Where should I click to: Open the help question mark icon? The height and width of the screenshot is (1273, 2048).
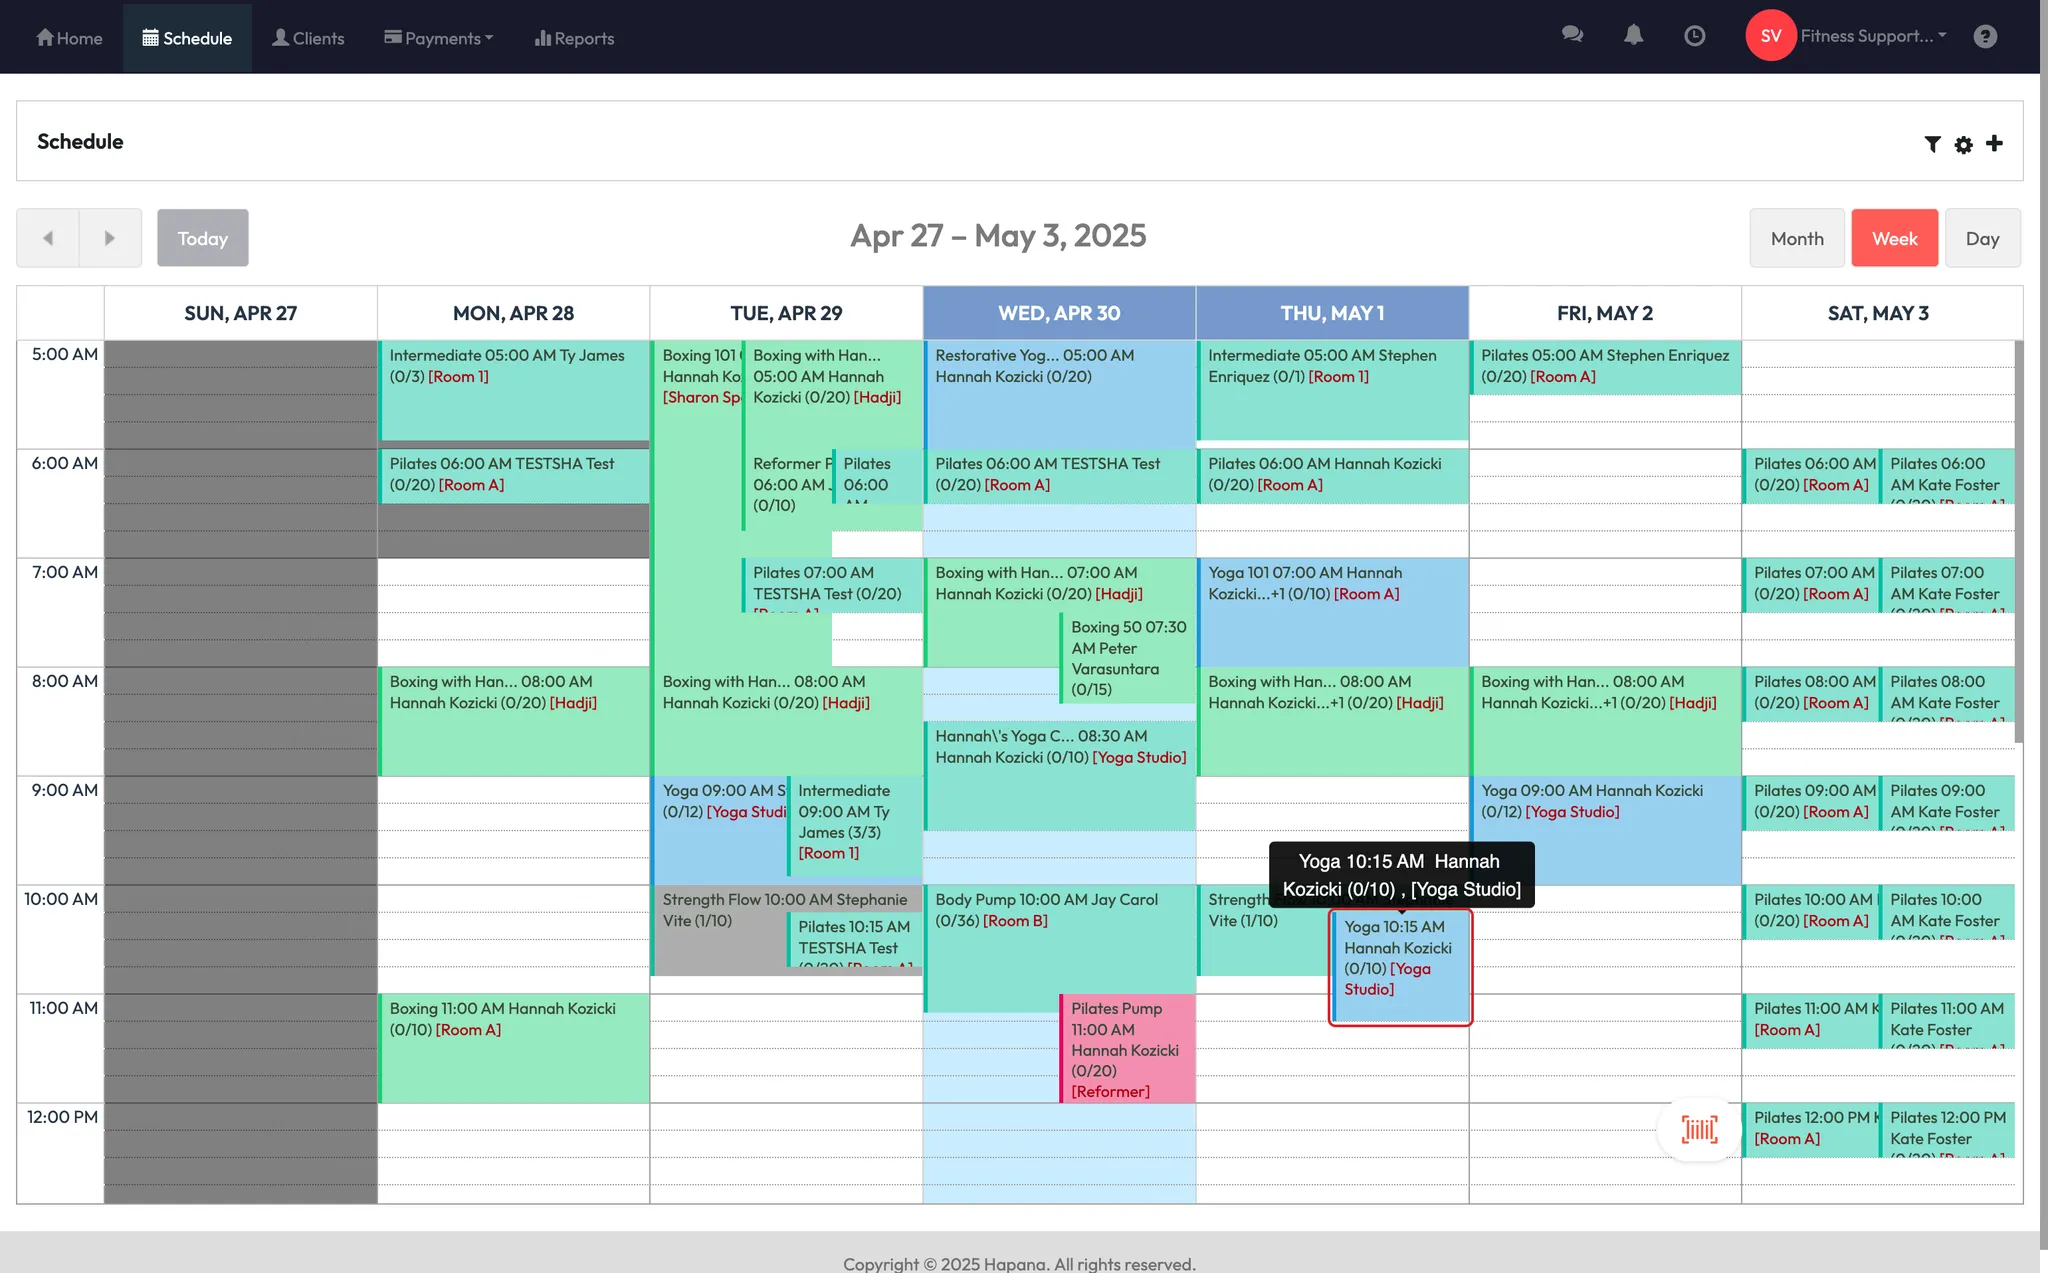click(x=1985, y=36)
